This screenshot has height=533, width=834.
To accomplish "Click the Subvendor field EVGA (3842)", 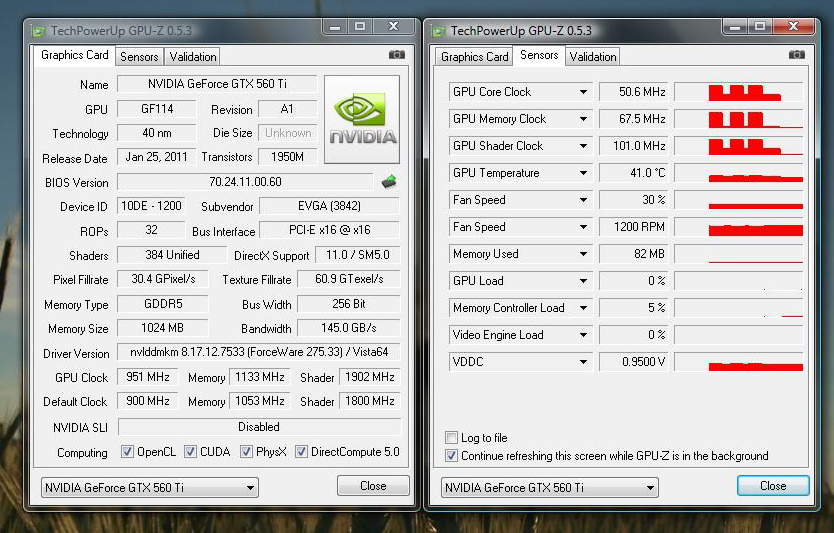I will 329,206.
